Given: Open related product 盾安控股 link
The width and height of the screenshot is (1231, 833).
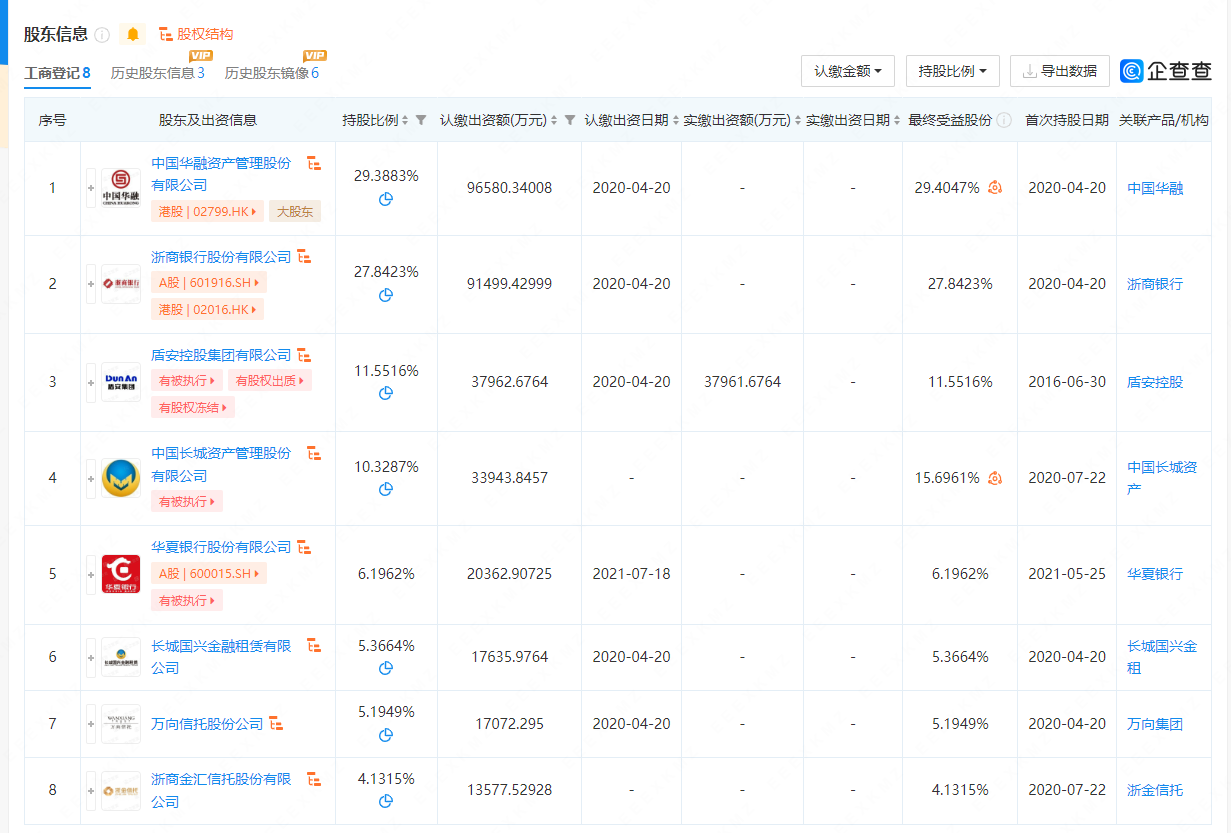Looking at the screenshot, I should tap(1155, 382).
